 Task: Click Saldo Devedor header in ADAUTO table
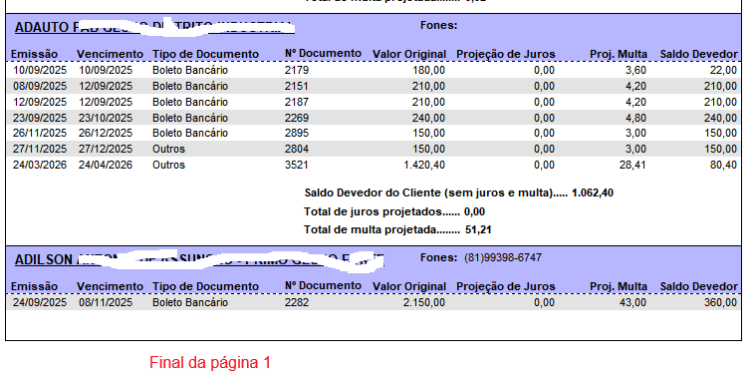[699, 55]
